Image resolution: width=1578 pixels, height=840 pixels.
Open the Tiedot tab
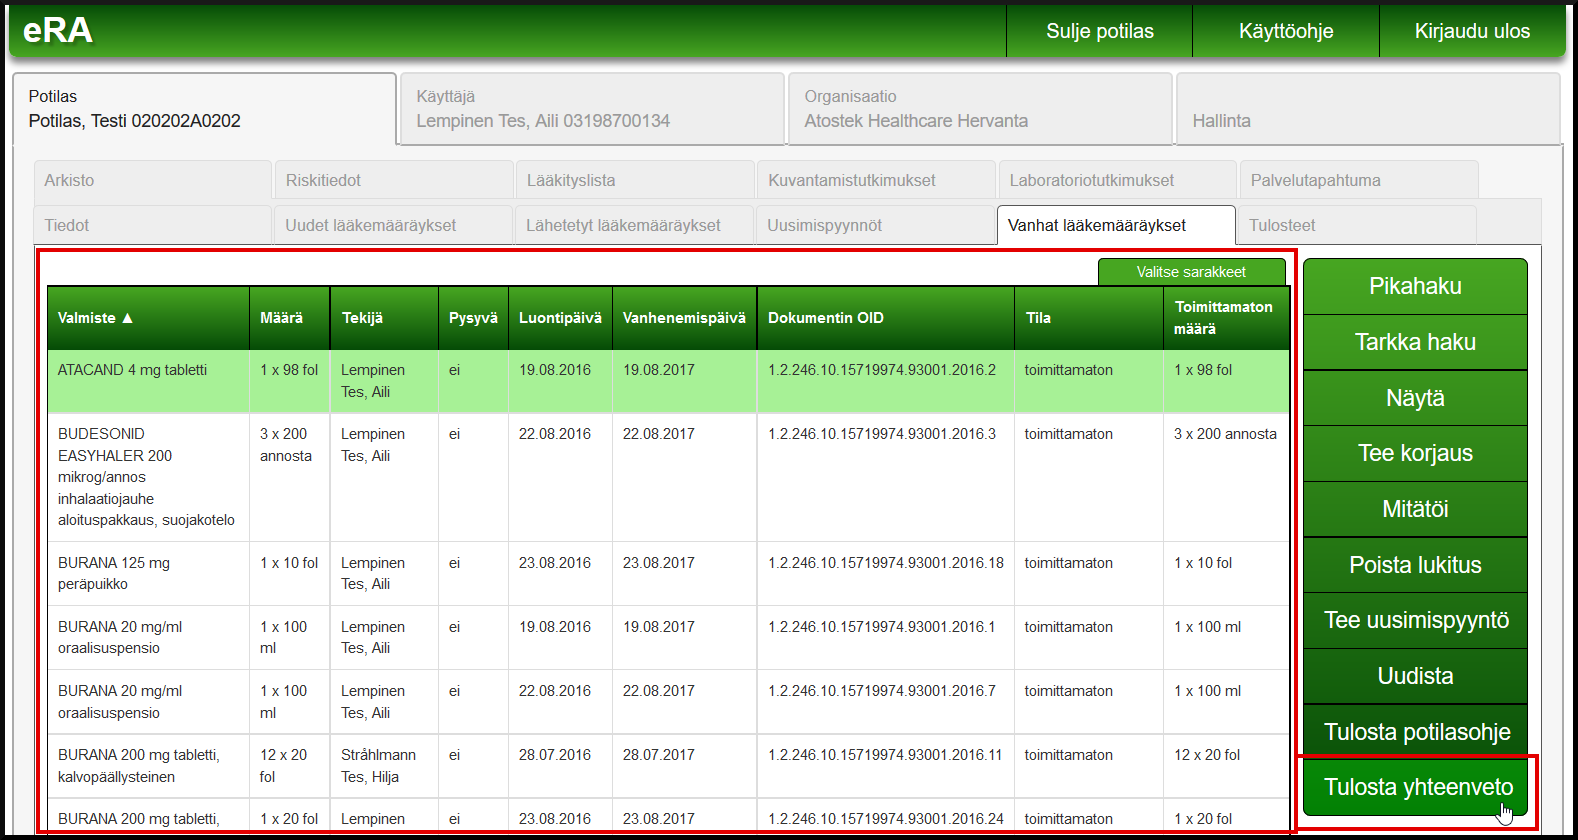152,225
